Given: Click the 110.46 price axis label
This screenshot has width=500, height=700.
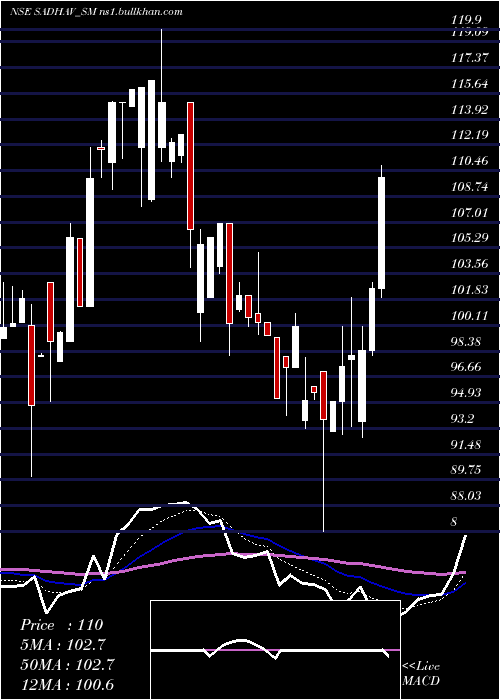Looking at the screenshot, I should tap(469, 161).
